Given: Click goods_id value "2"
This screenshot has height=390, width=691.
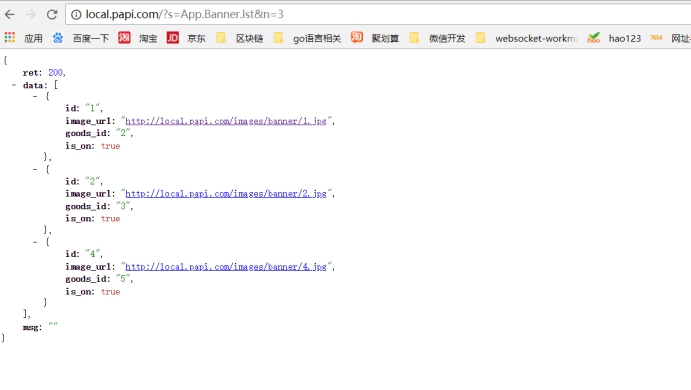Looking at the screenshot, I should pyautogui.click(x=123, y=133).
